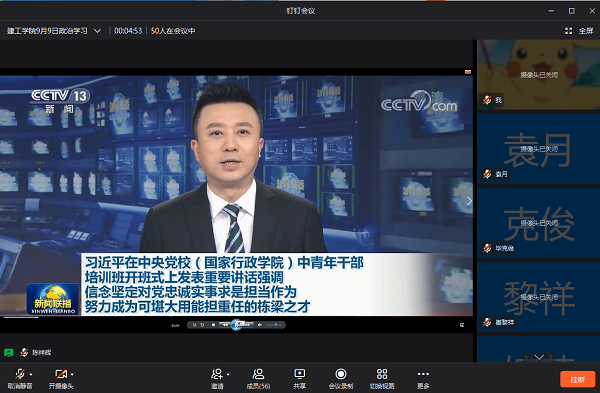This screenshot has width=600, height=393.
Task: Collapse participant sidebar with right arrow
Action: 470,201
